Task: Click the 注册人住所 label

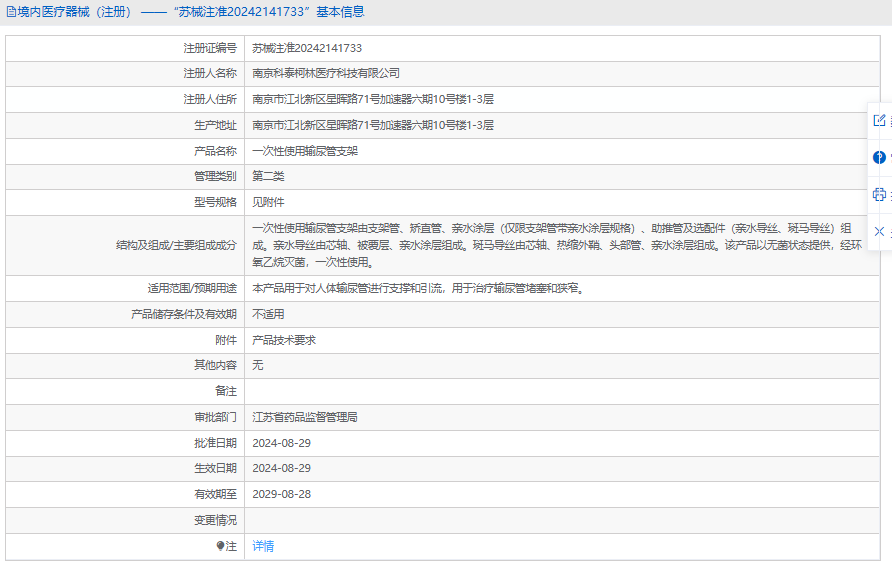Action: 210,100
